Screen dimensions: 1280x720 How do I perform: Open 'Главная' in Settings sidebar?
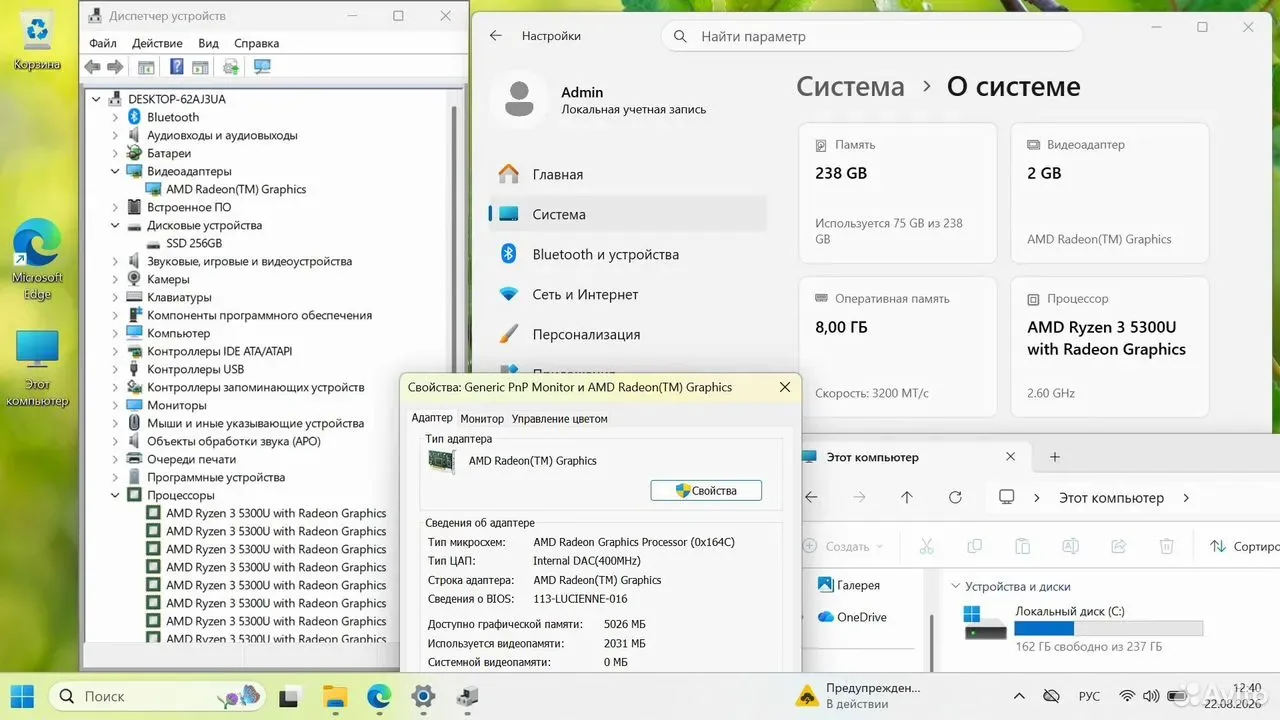[x=627, y=174]
